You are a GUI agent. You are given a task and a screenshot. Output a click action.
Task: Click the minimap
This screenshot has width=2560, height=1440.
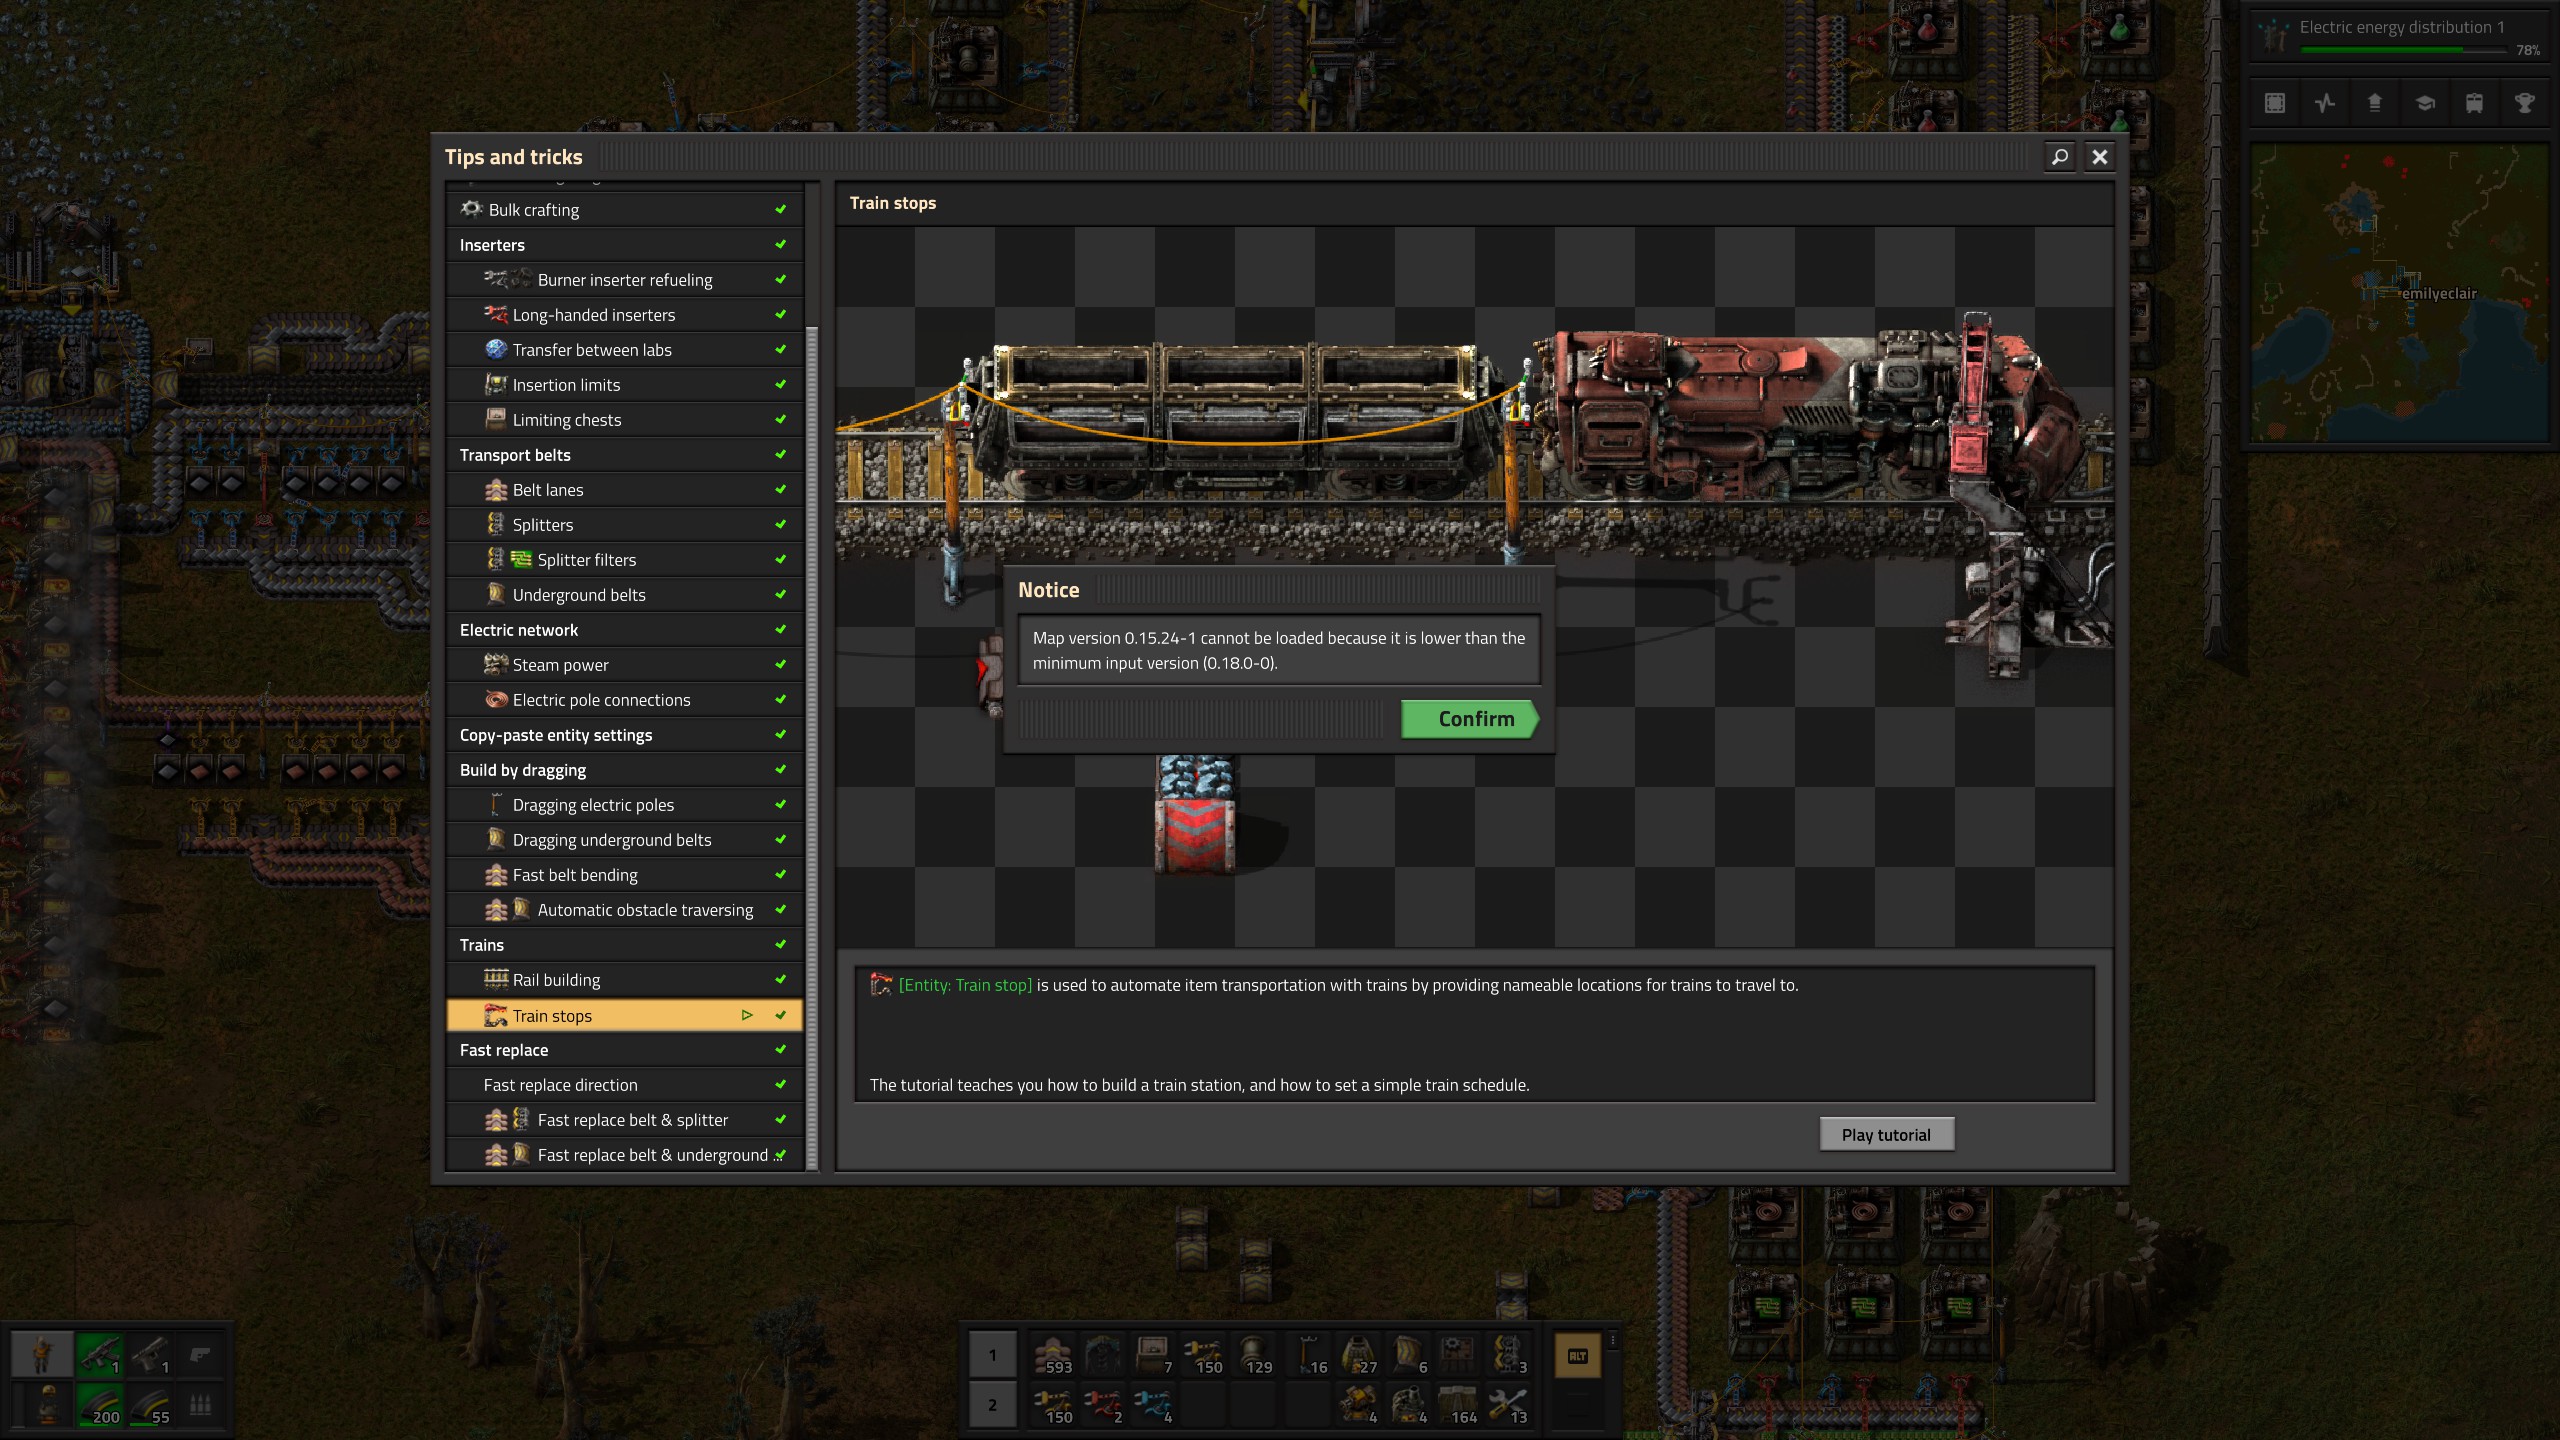tap(2399, 292)
